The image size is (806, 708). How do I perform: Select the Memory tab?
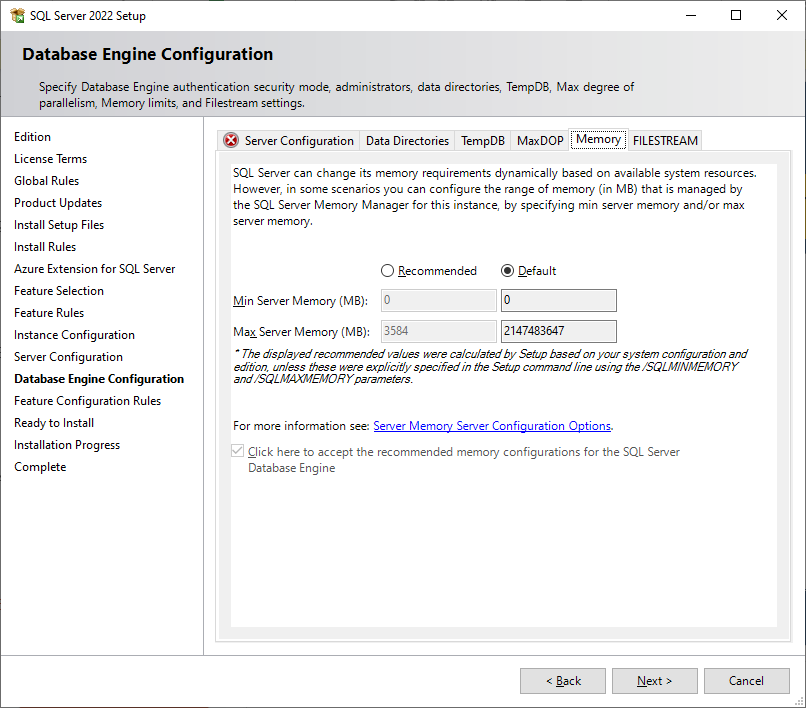coord(598,140)
